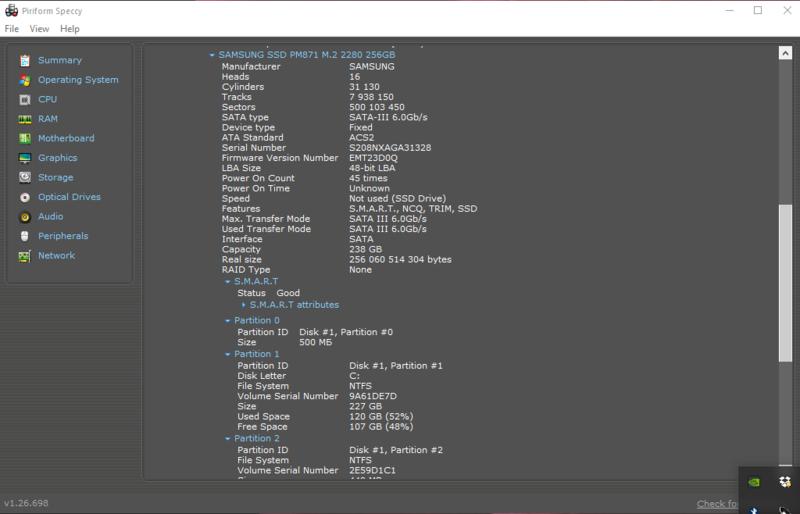
Task: Click the Real size value 256 060 514 304 bytes
Action: [400, 259]
